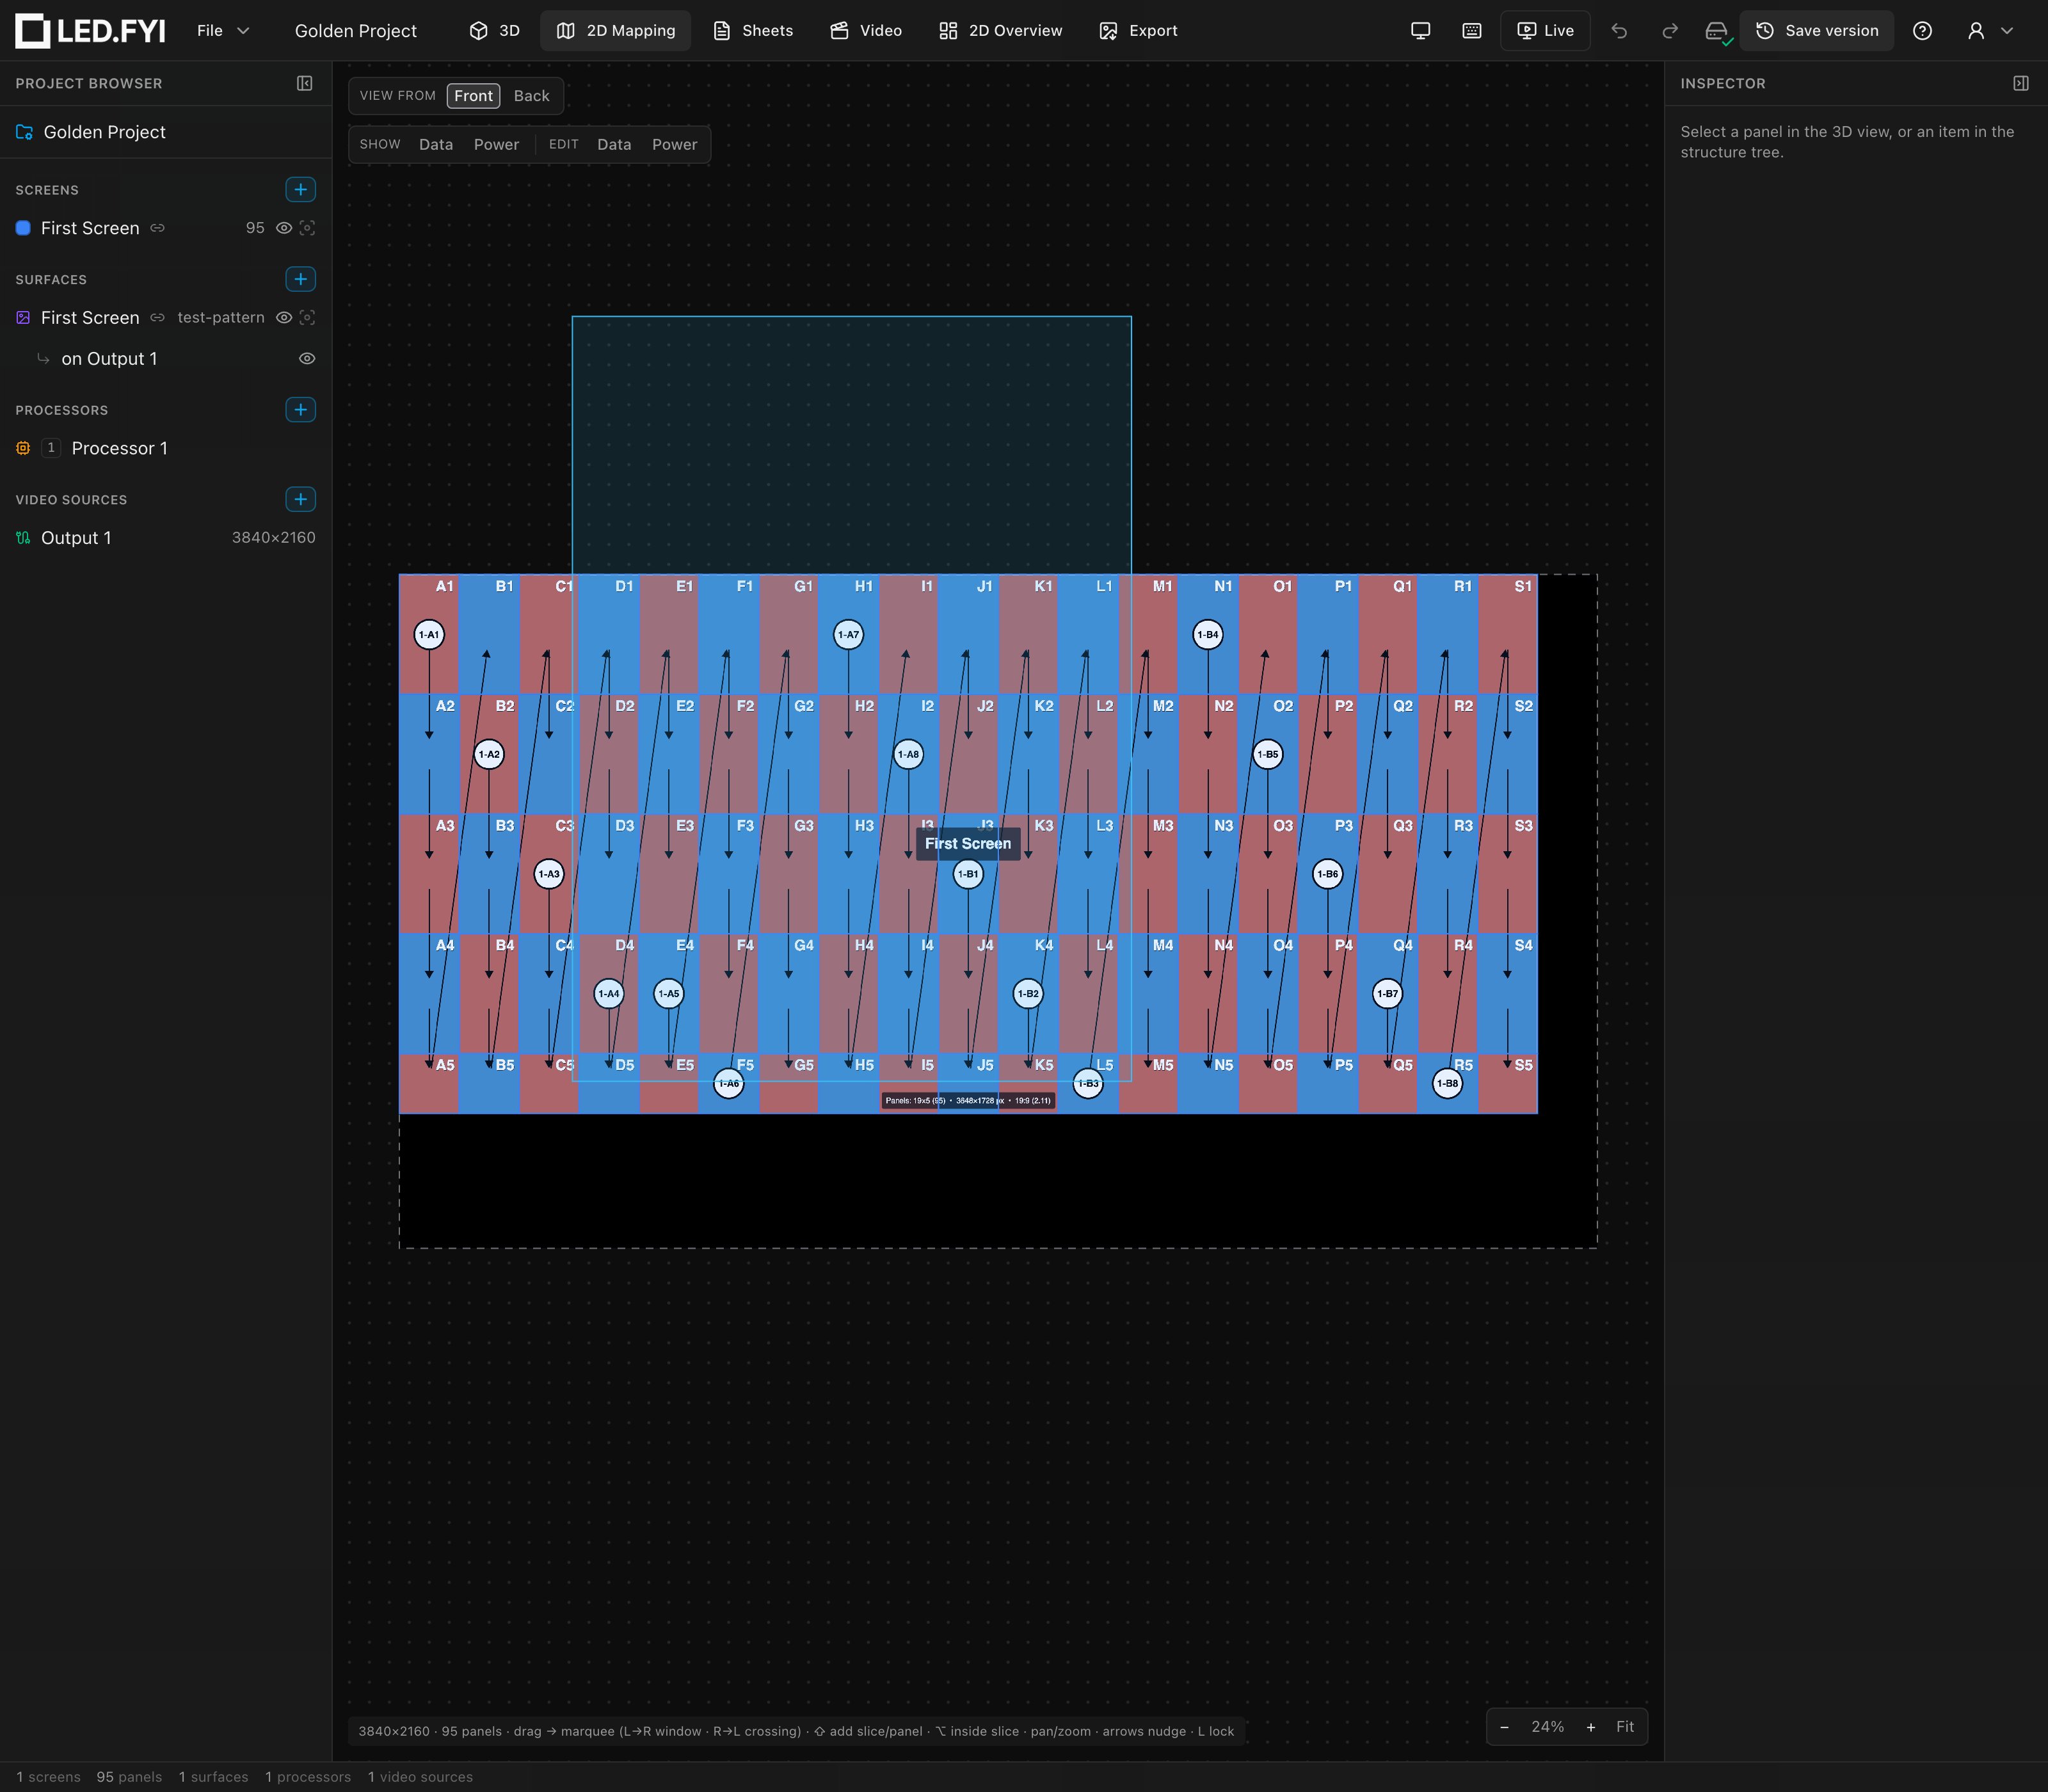Screen dimensions: 2048x1792
Task: Focus on First Screen in Screens
Action: [x=307, y=228]
